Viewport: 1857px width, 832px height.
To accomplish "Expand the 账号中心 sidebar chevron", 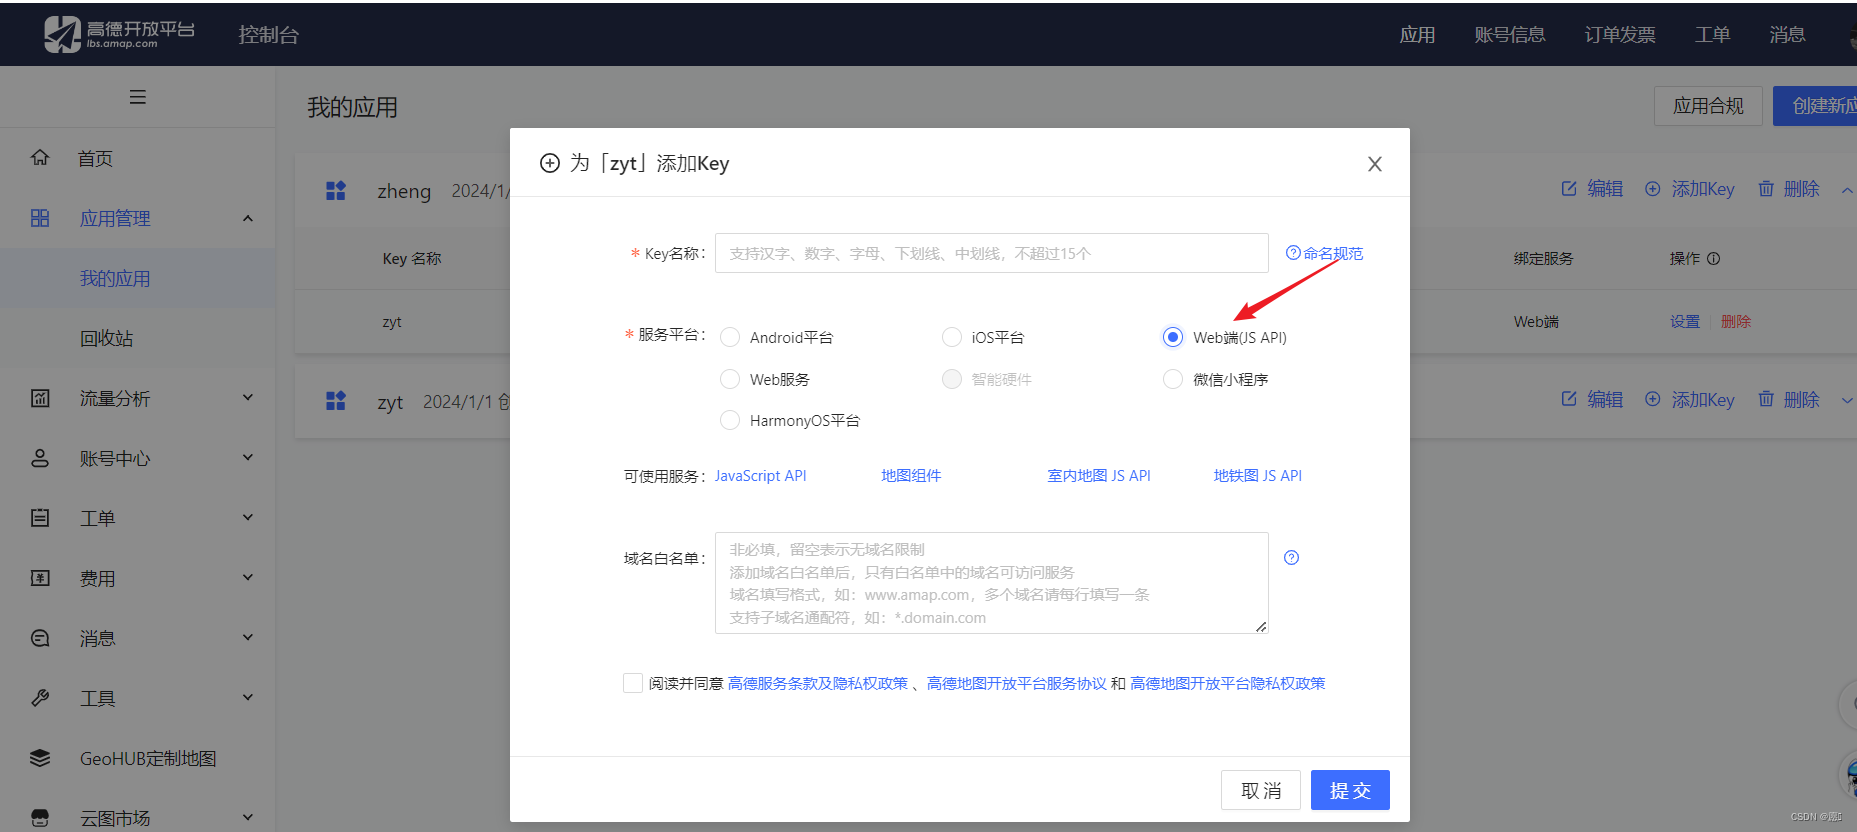I will pyautogui.click(x=248, y=457).
